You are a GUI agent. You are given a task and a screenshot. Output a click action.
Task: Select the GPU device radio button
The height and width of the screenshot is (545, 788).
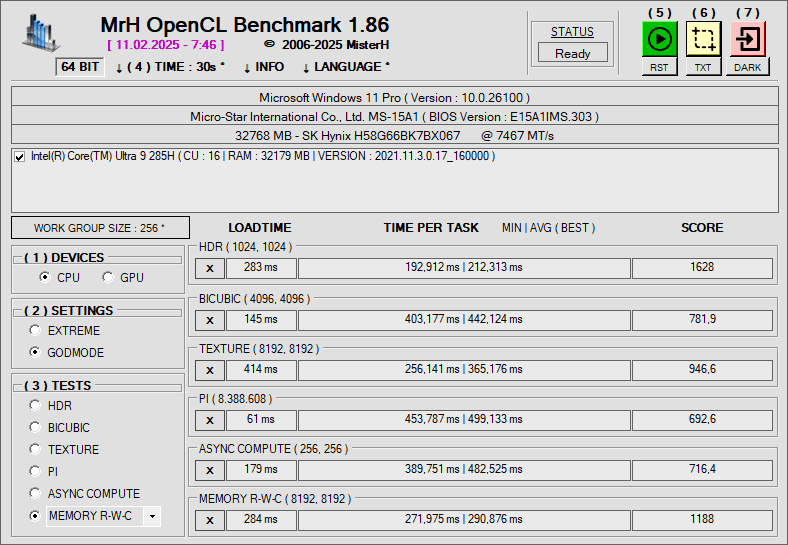(108, 277)
